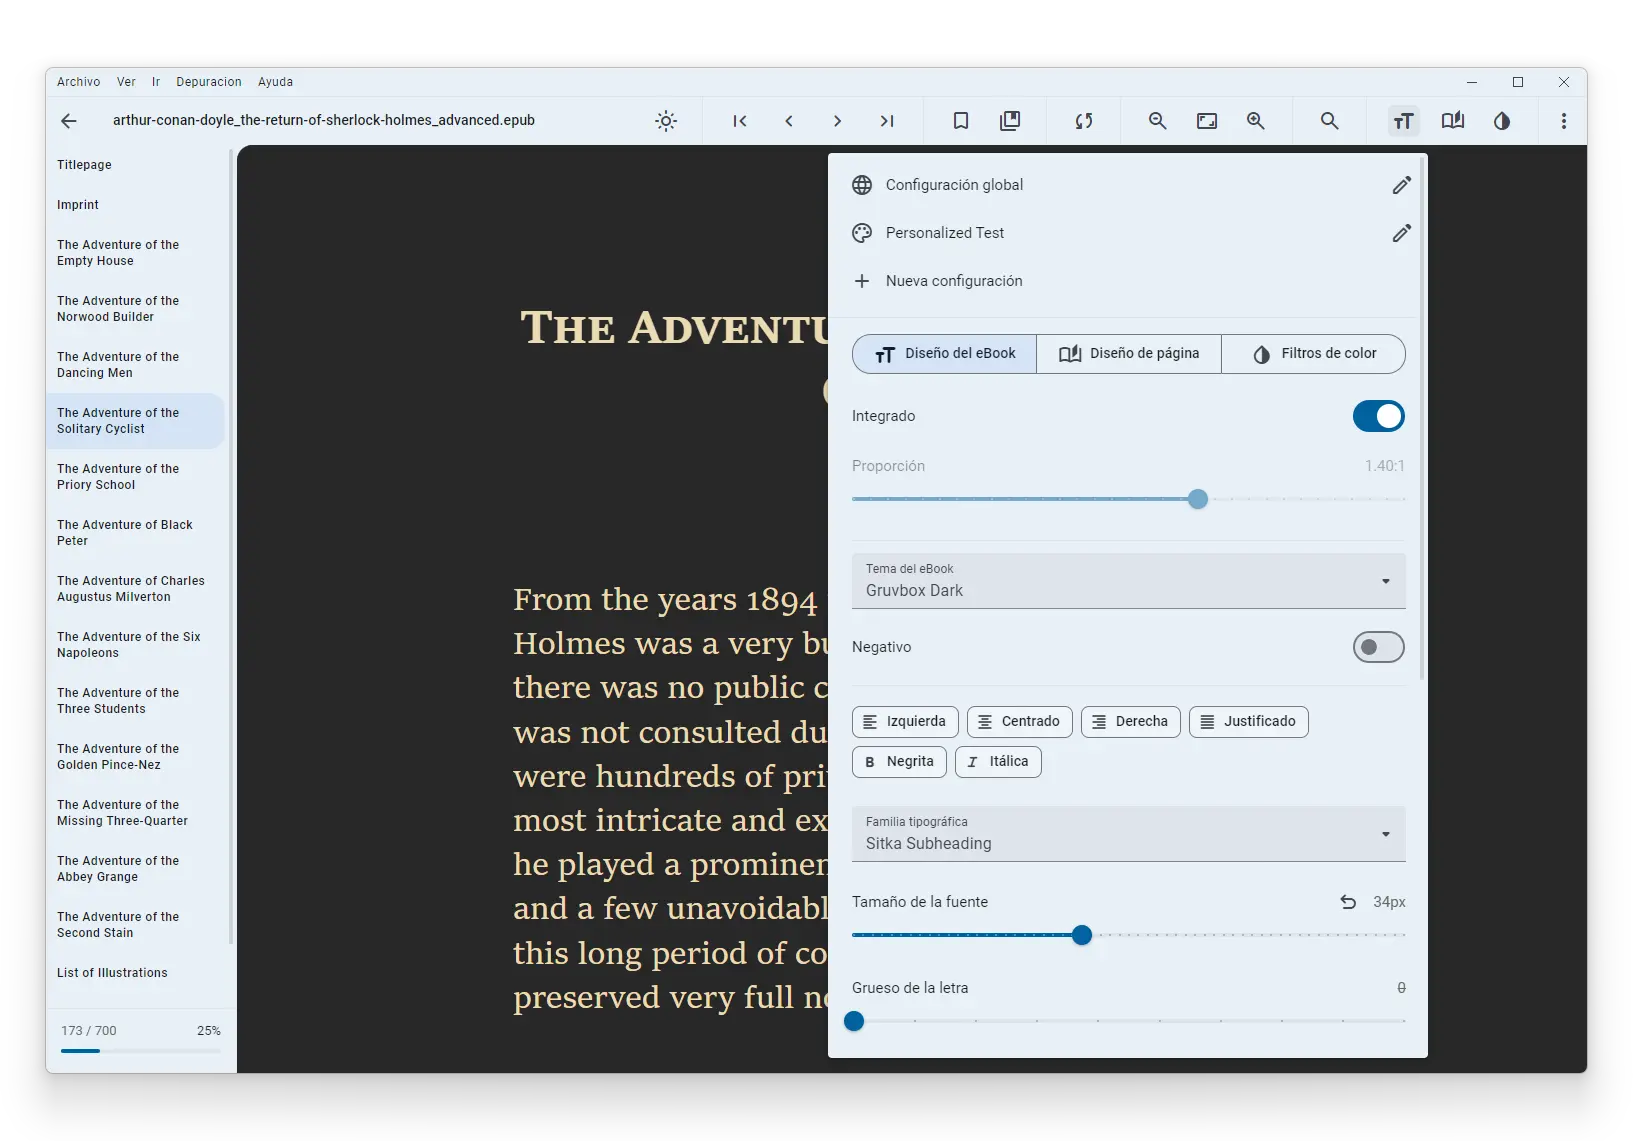Reset font size with the undo arrow
Screen dimensions: 1633x1141
click(x=1348, y=902)
